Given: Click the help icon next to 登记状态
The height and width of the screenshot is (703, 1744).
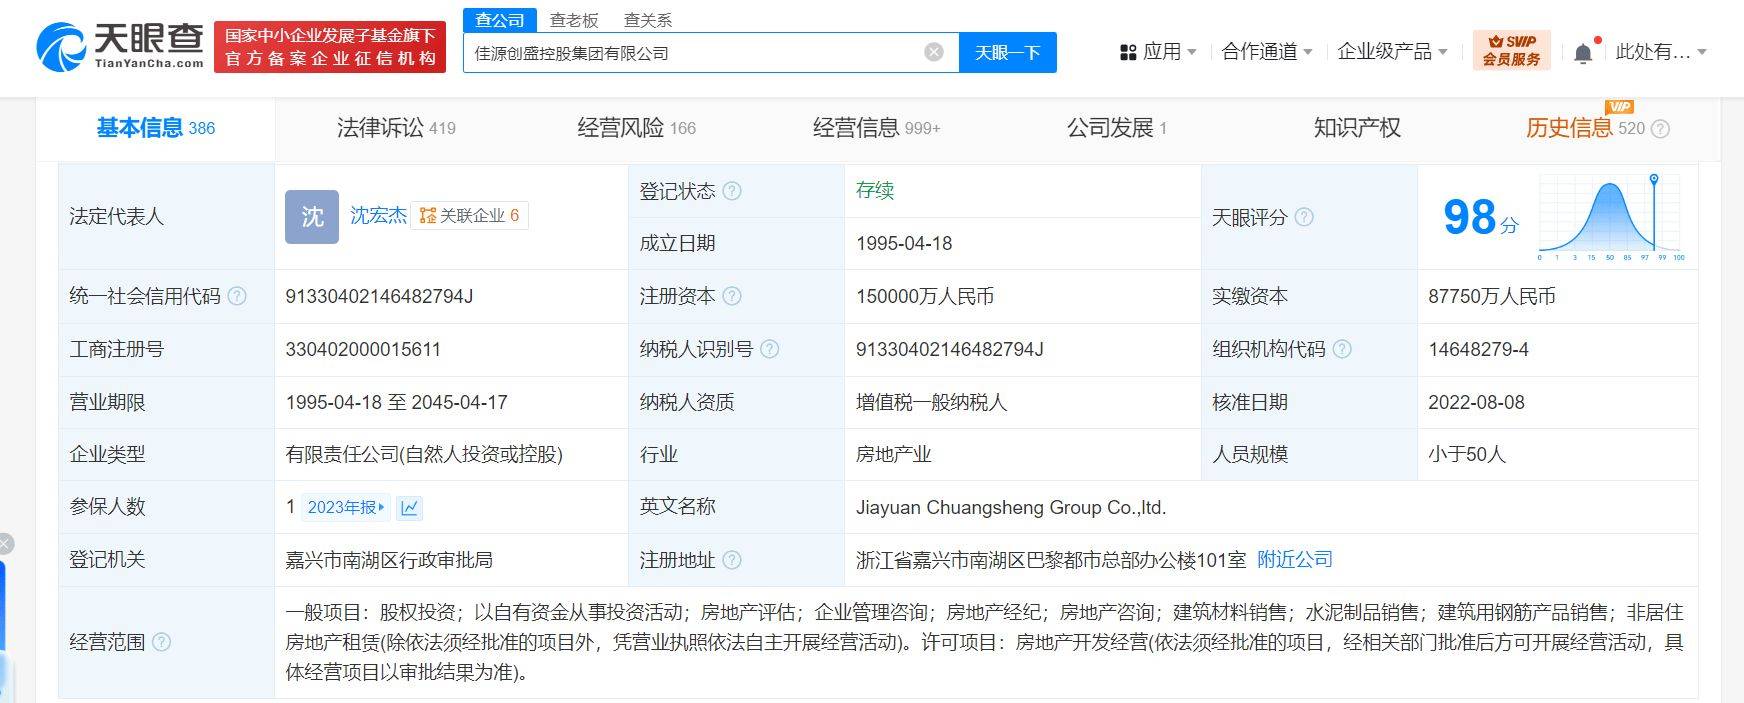Looking at the screenshot, I should point(732,191).
